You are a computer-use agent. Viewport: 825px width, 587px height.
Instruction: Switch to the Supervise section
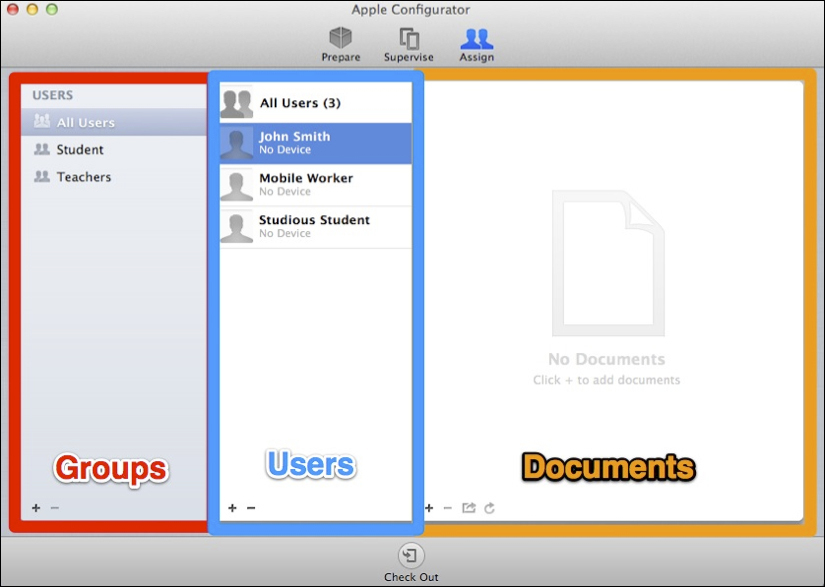[x=408, y=45]
